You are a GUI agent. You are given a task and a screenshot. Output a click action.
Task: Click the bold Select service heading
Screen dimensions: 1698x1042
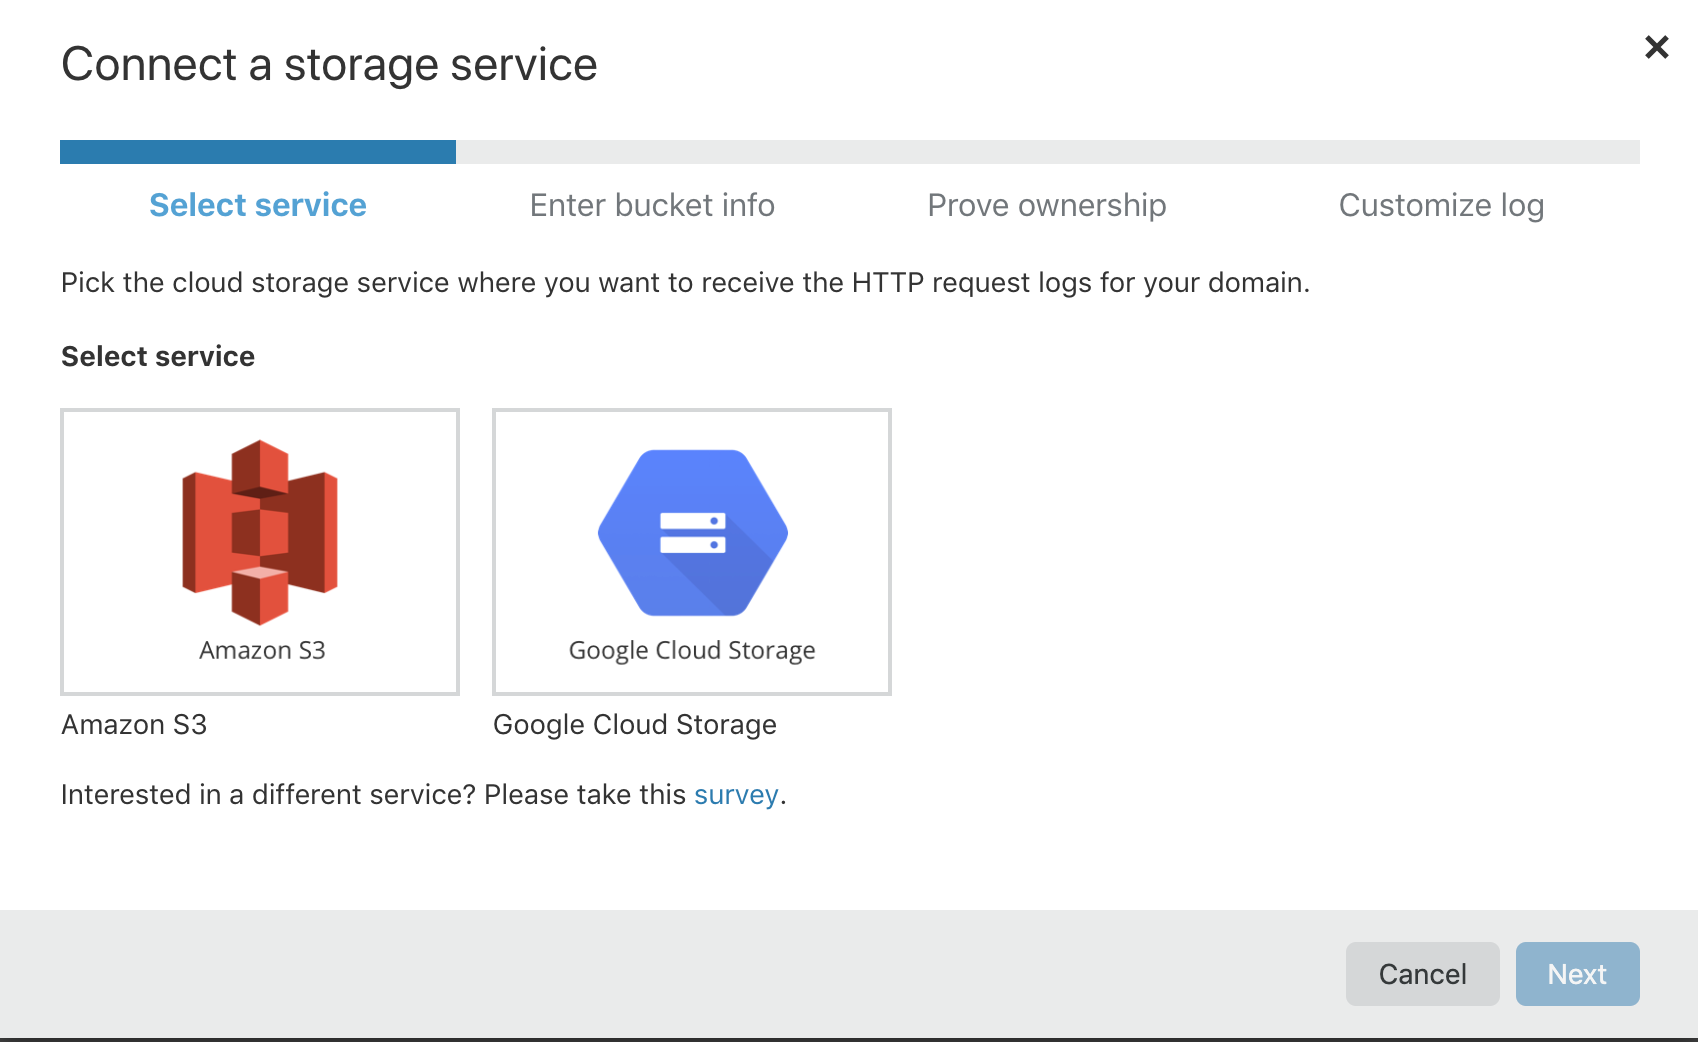tap(158, 356)
